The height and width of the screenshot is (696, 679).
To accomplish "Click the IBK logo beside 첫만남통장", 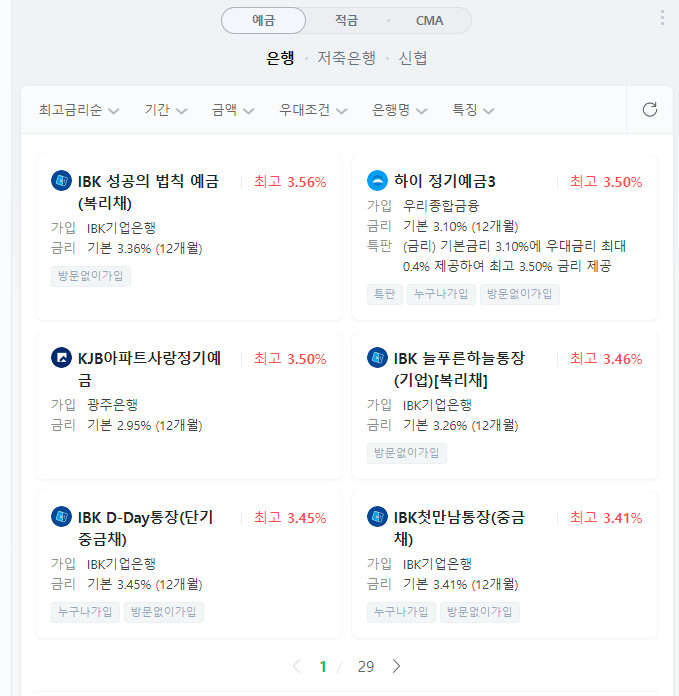I will [377, 516].
